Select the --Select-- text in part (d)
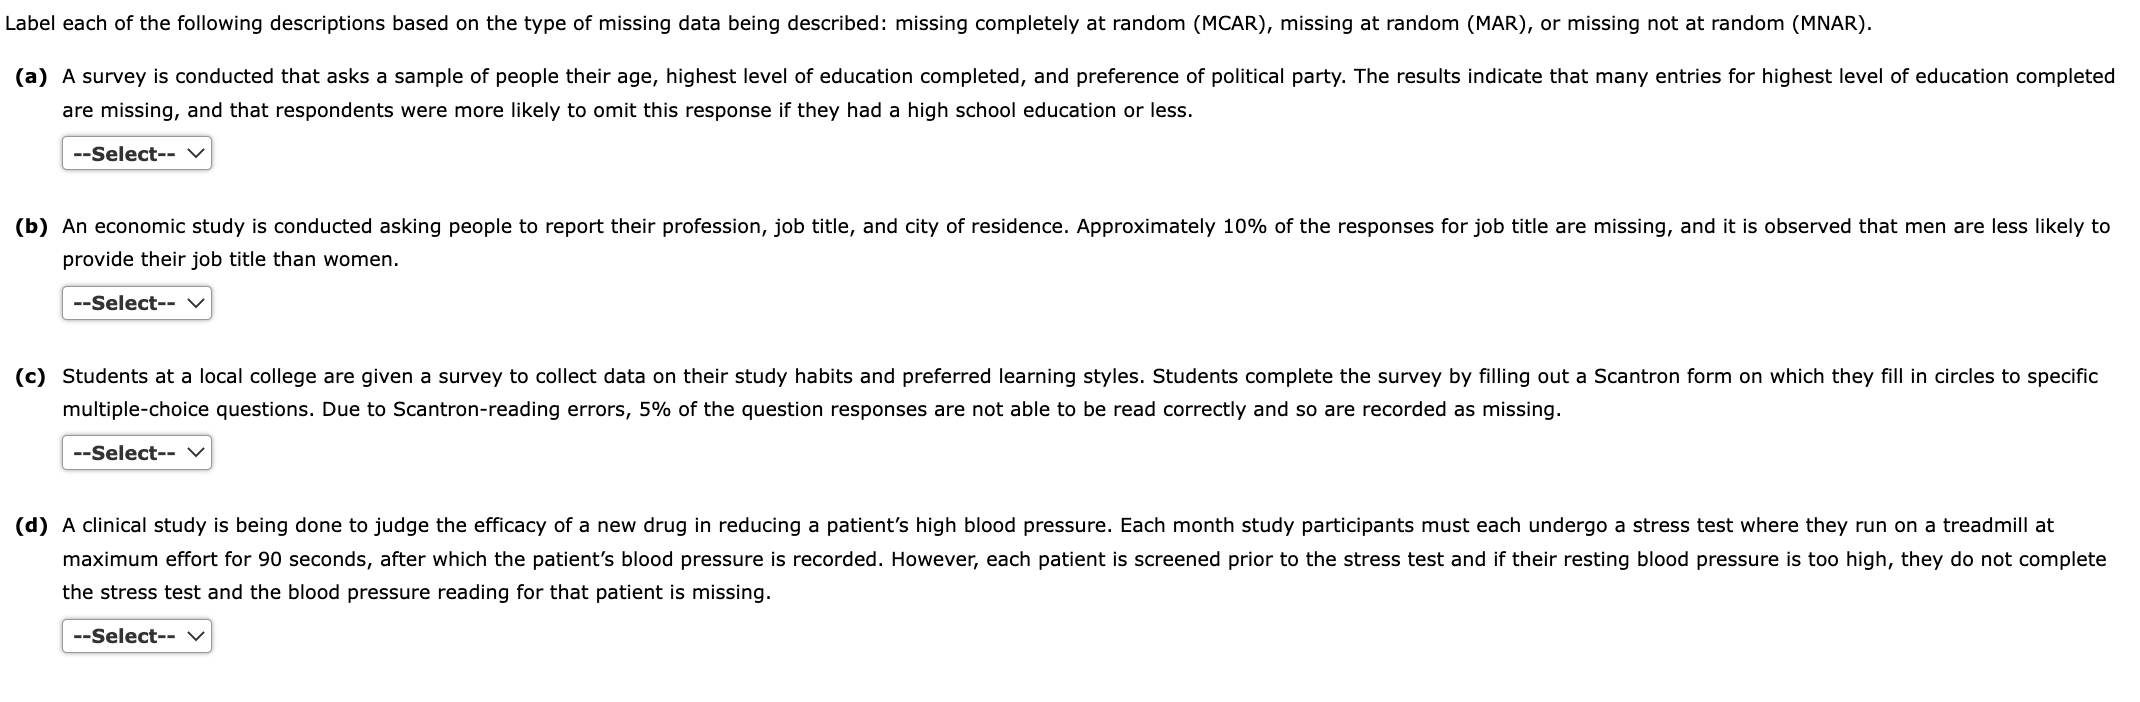 point(123,635)
